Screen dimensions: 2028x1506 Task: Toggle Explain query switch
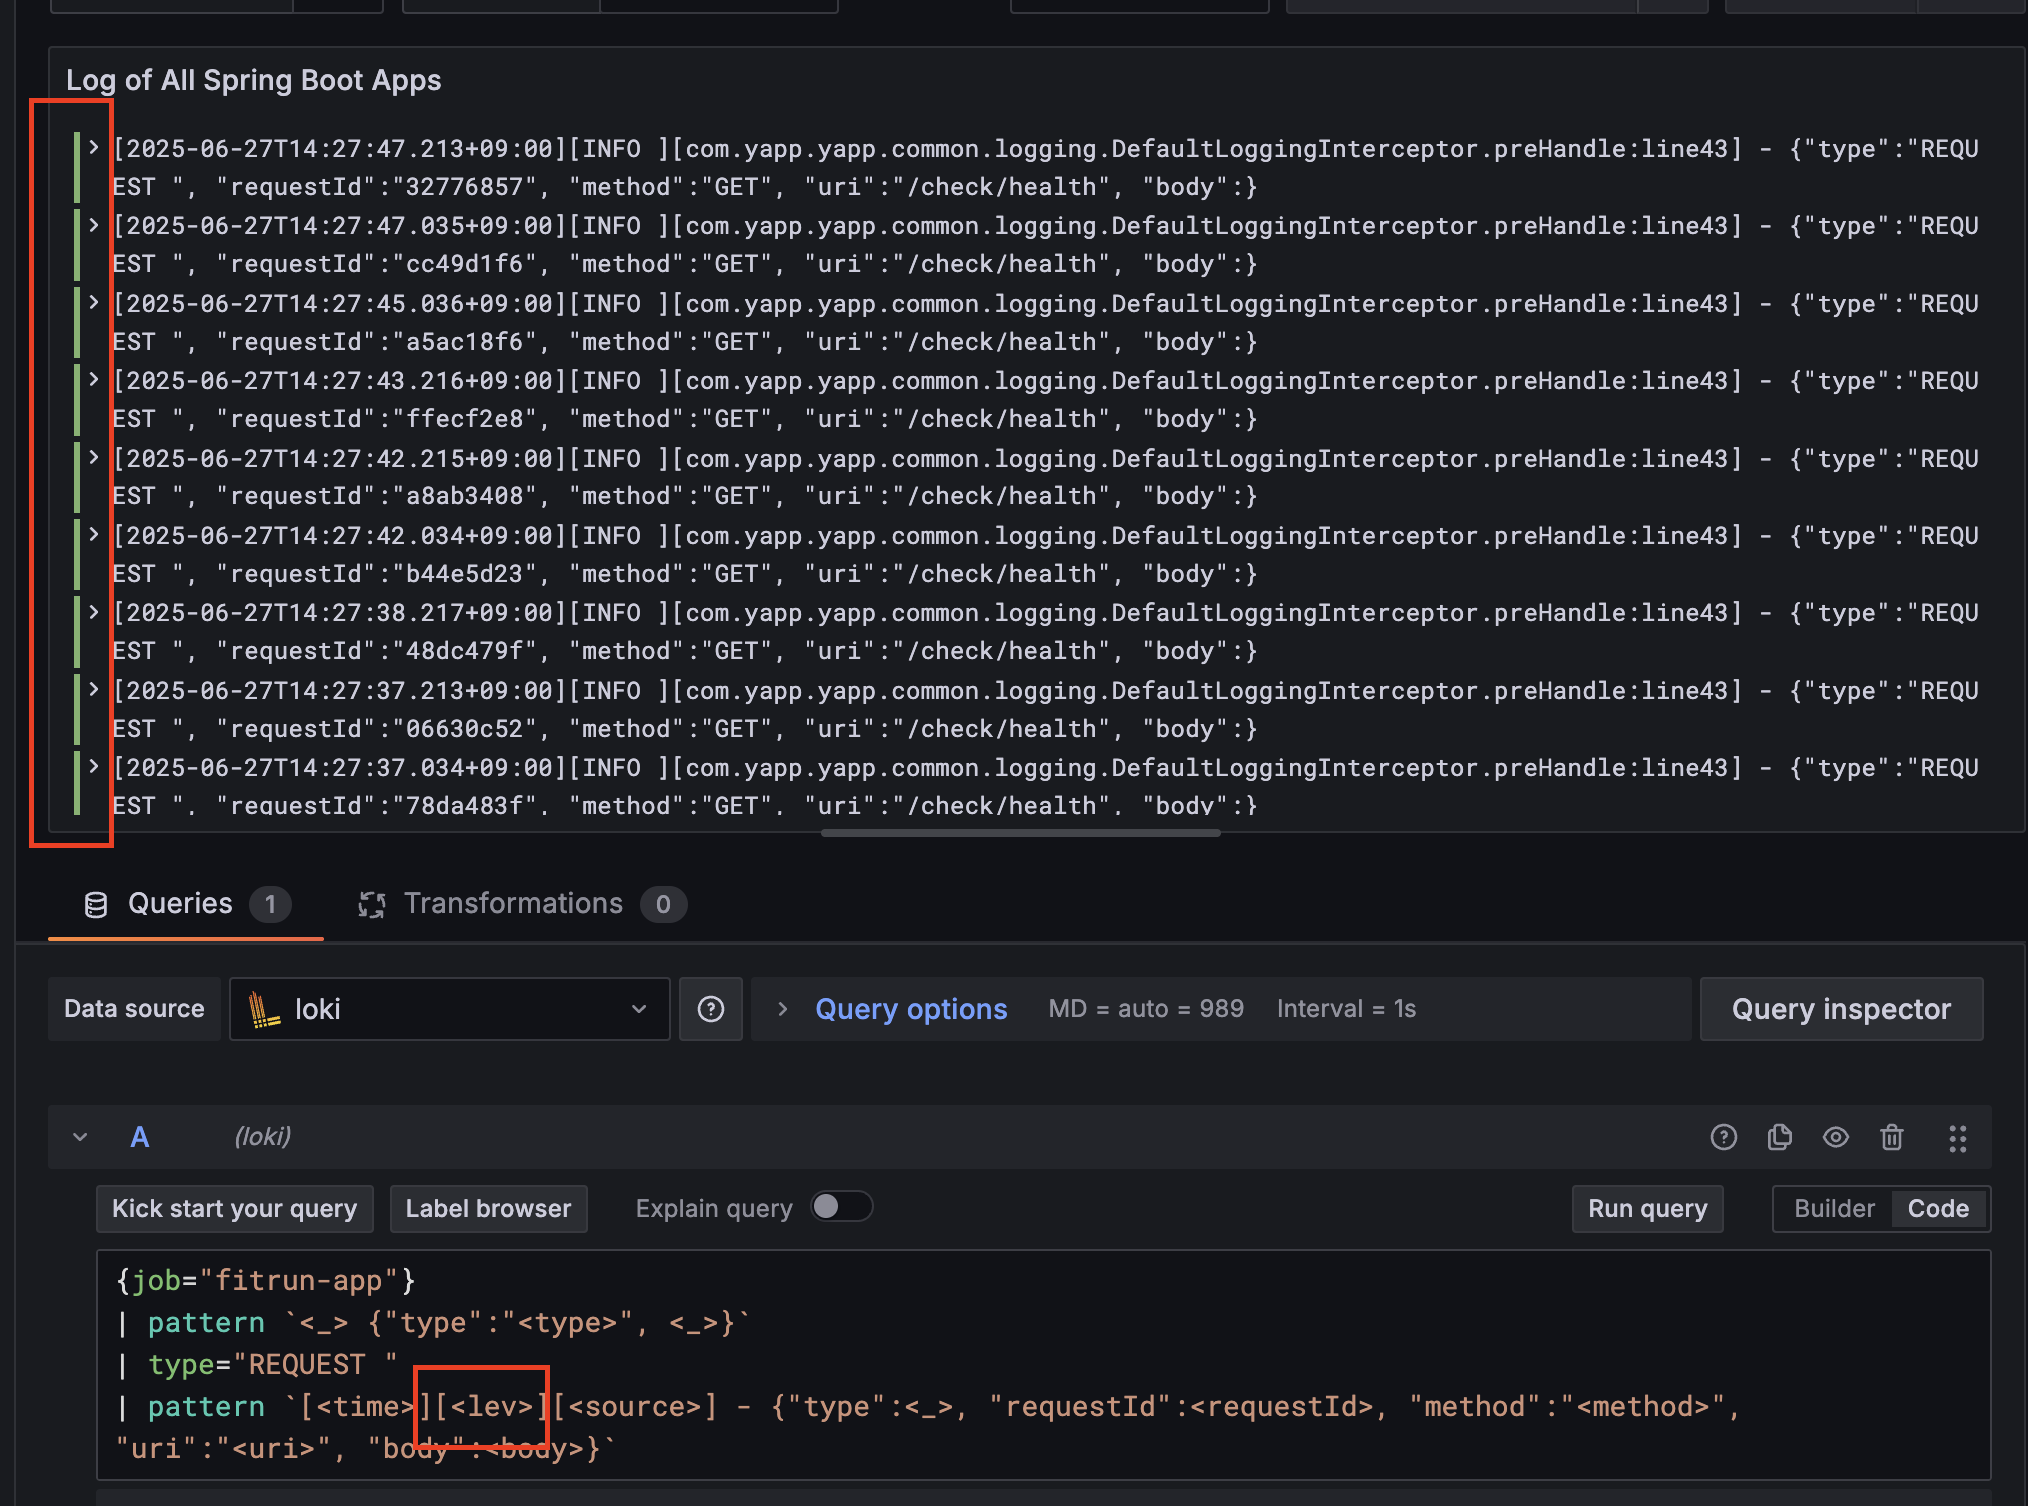pos(841,1207)
